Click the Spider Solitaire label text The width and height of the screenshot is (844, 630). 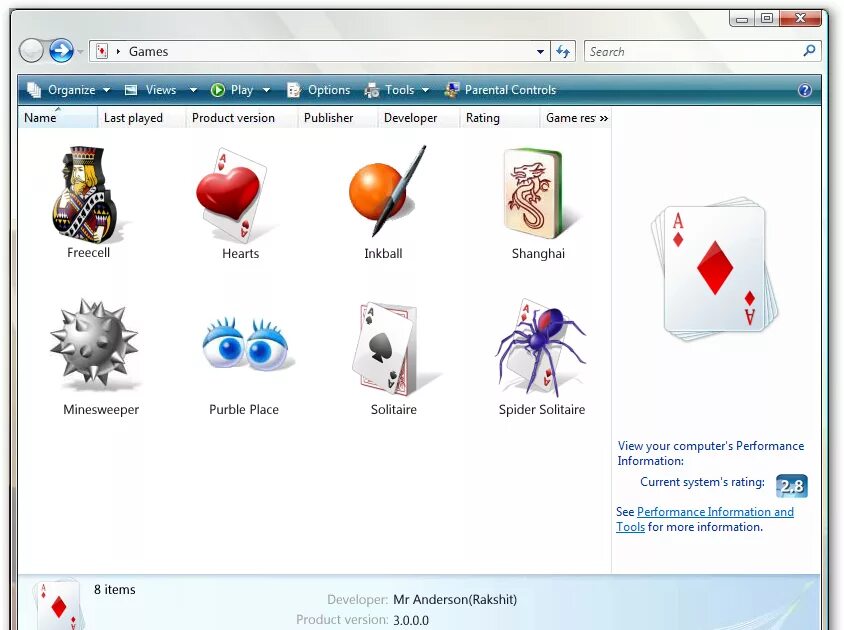point(541,409)
